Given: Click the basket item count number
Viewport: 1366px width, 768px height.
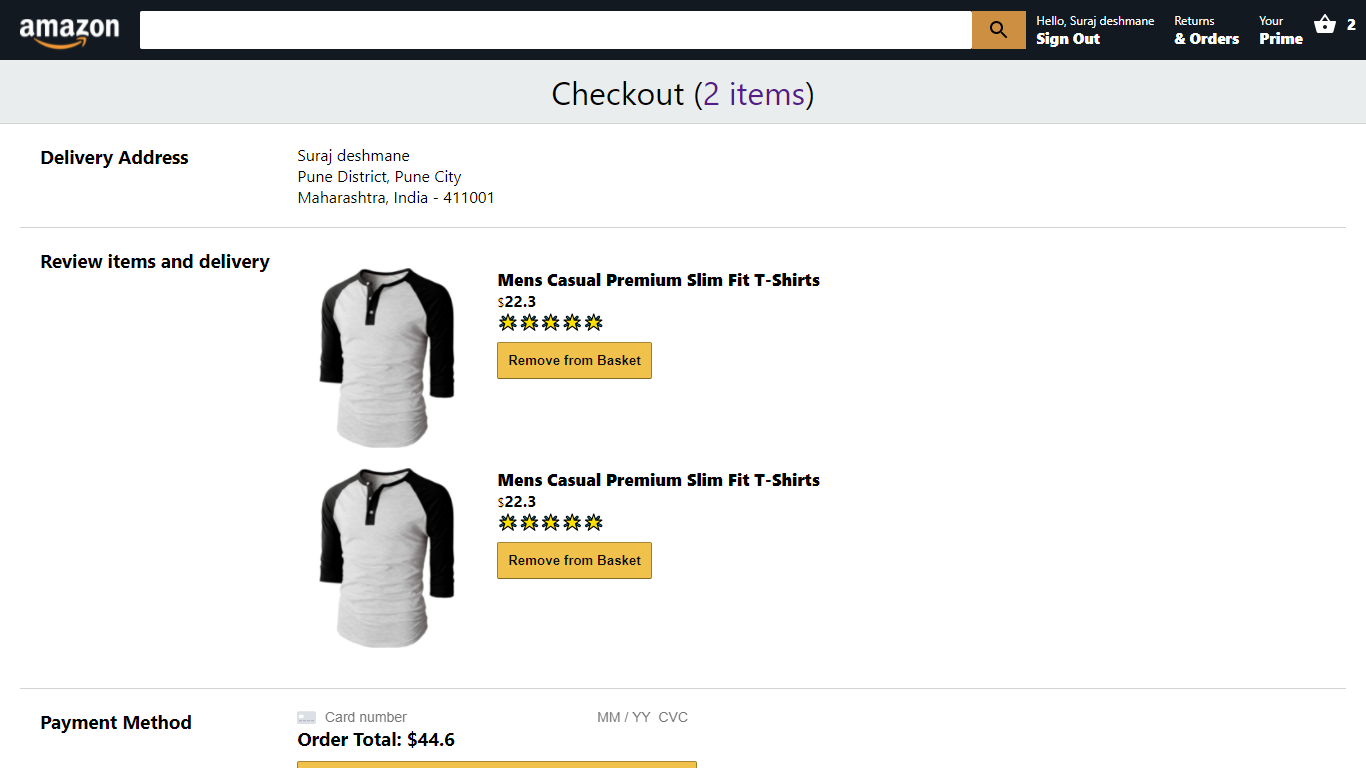Looking at the screenshot, I should pyautogui.click(x=1351, y=25).
